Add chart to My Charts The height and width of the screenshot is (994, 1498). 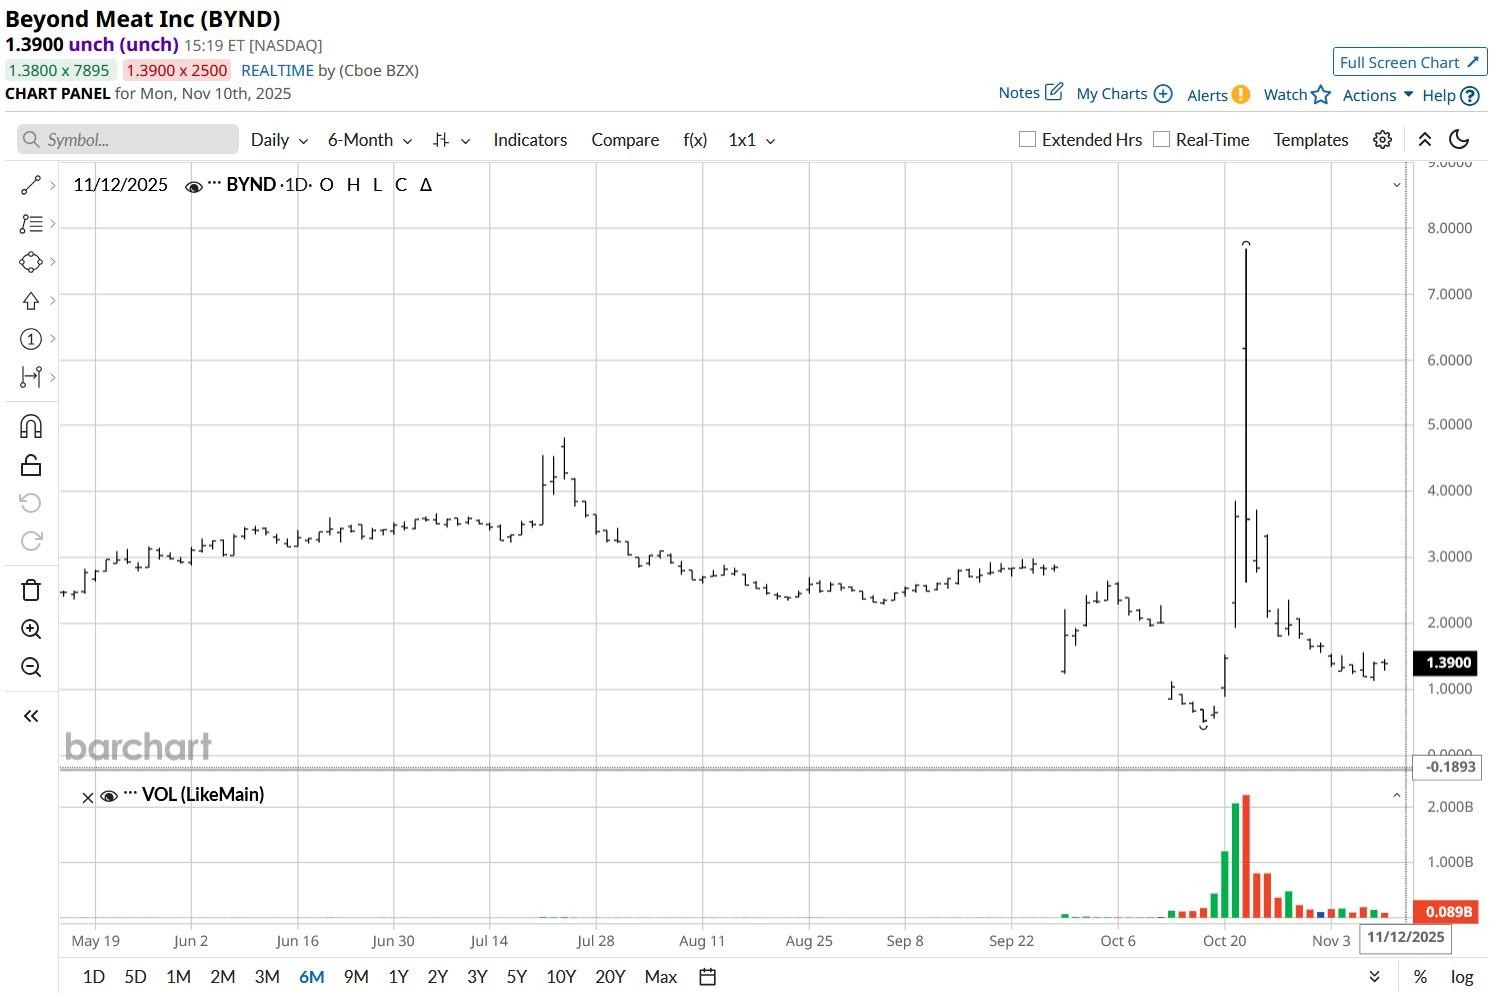pos(1124,94)
